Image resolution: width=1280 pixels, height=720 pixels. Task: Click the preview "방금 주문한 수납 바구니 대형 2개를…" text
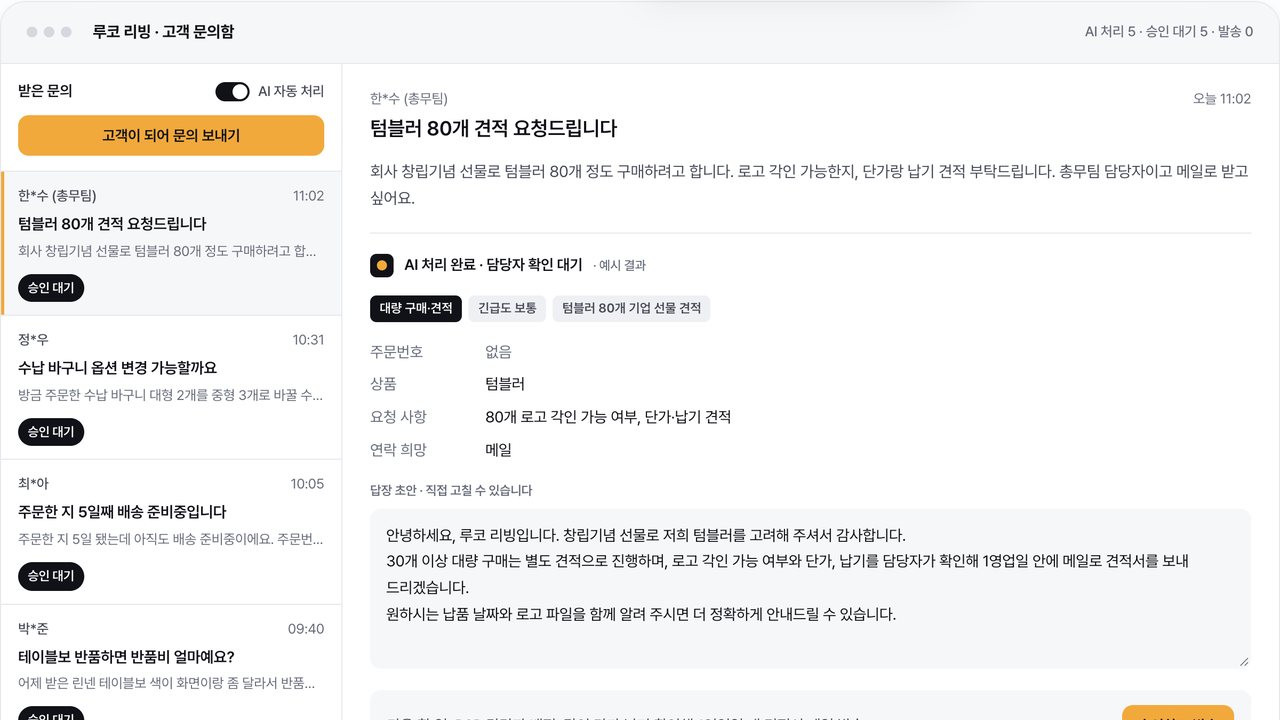click(170, 395)
